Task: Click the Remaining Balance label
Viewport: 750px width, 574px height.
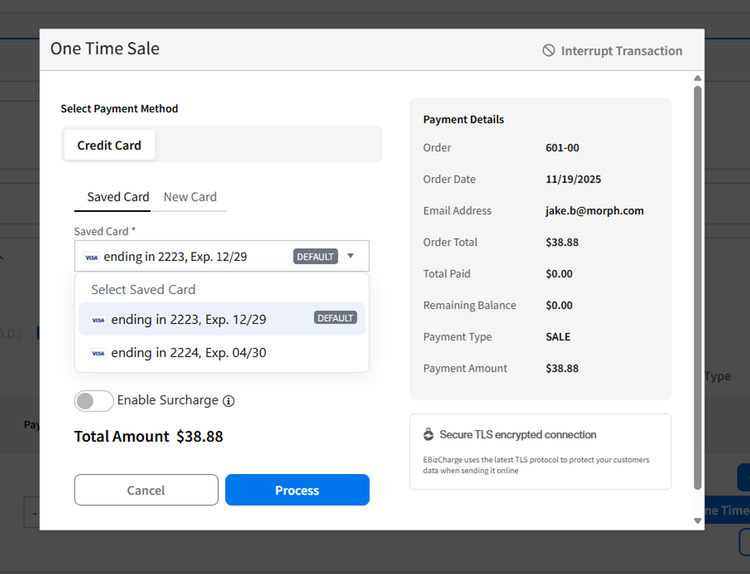Action: click(469, 306)
